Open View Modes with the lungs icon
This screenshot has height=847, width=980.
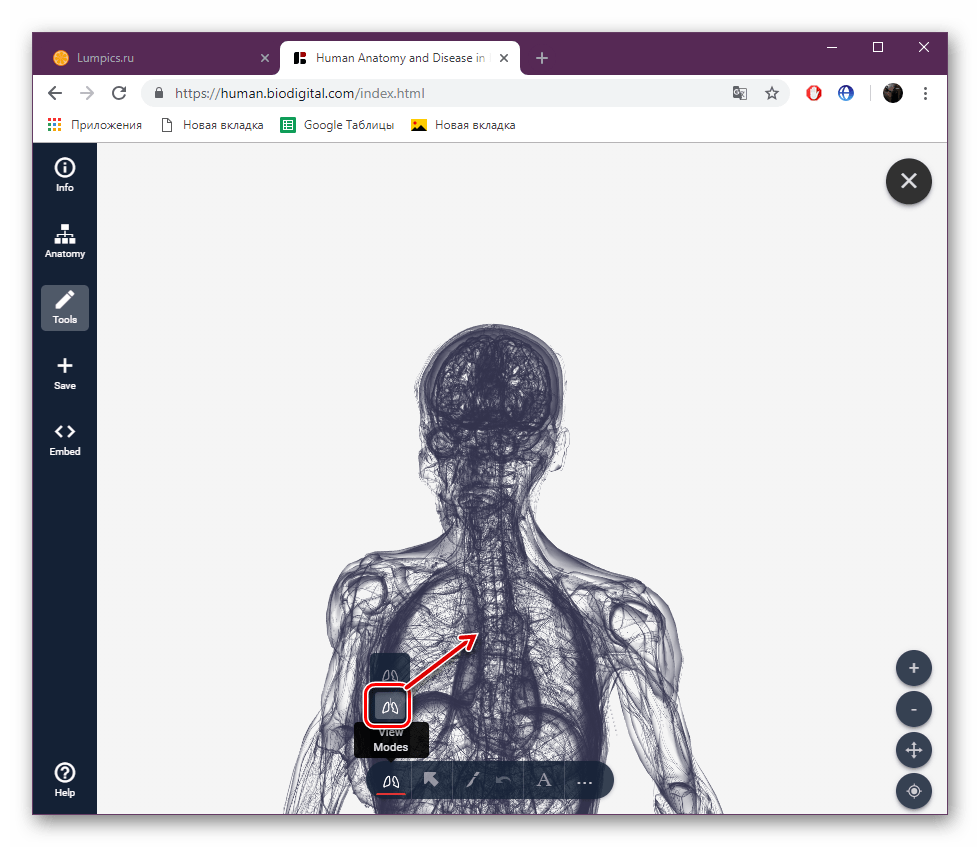click(391, 780)
